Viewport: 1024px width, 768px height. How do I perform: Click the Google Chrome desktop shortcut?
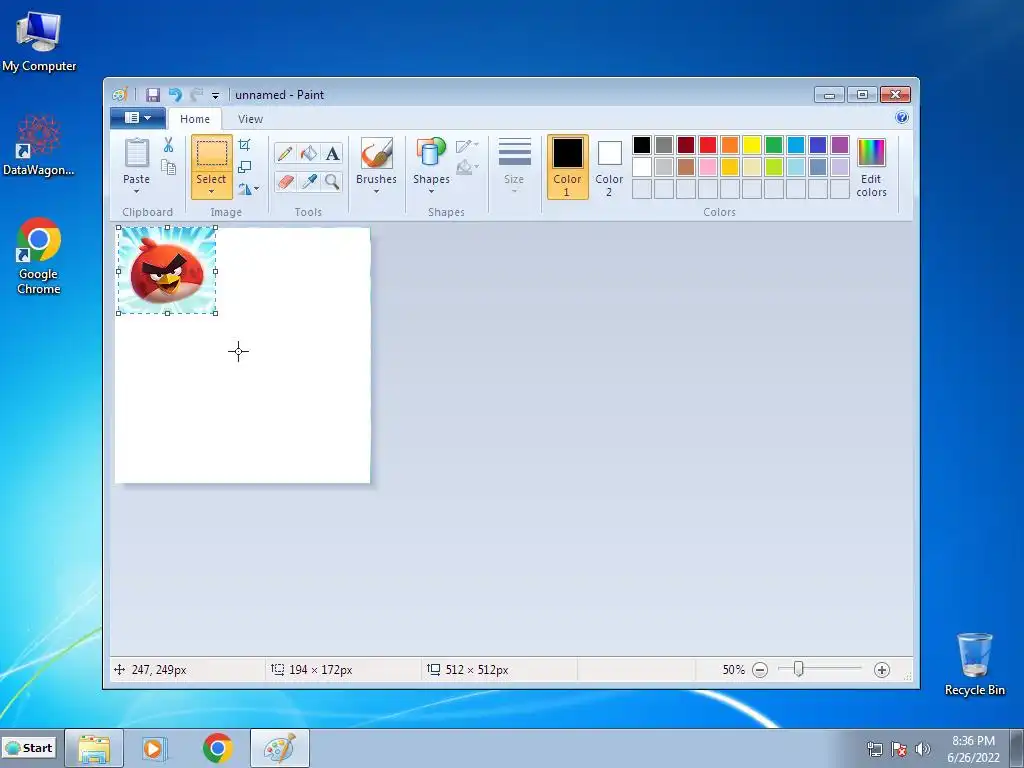[x=39, y=256]
